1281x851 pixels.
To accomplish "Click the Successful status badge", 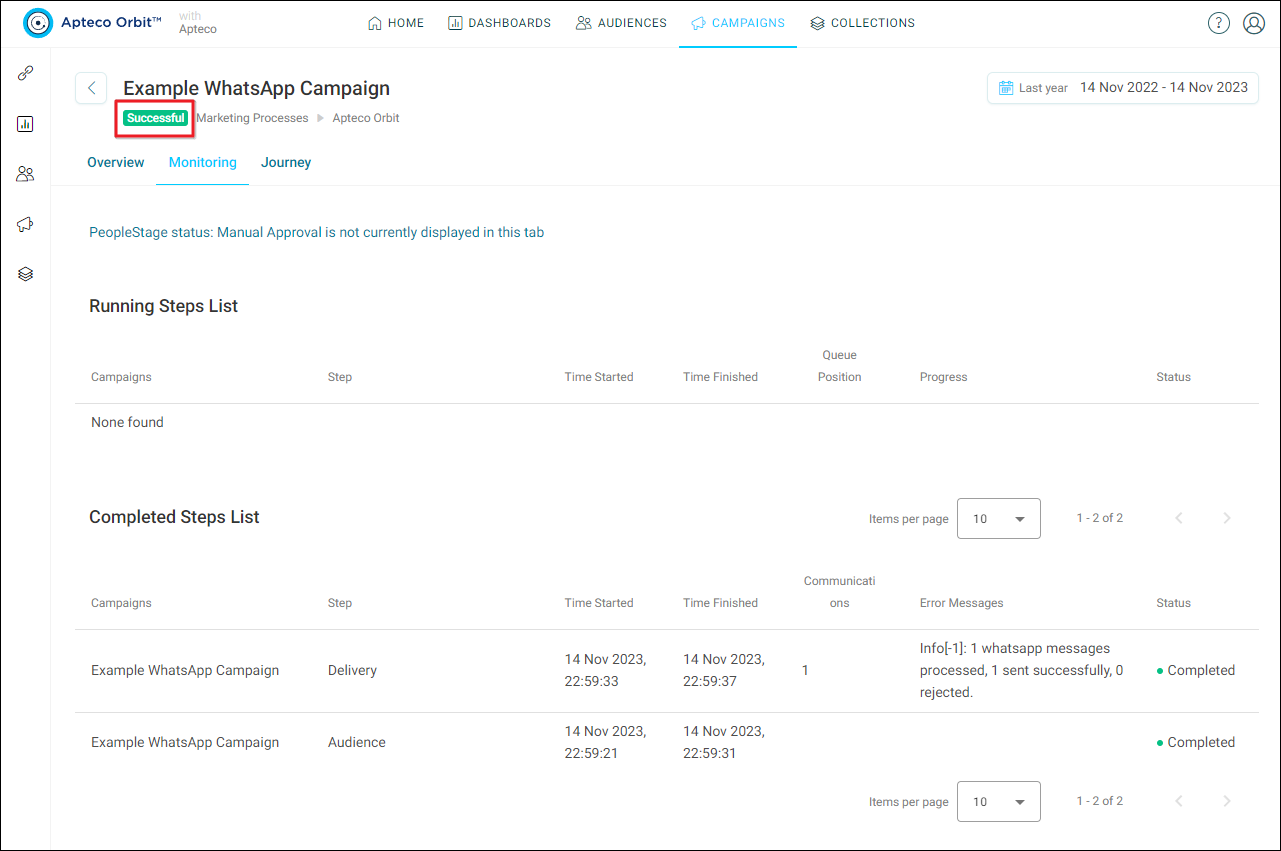I will [156, 118].
